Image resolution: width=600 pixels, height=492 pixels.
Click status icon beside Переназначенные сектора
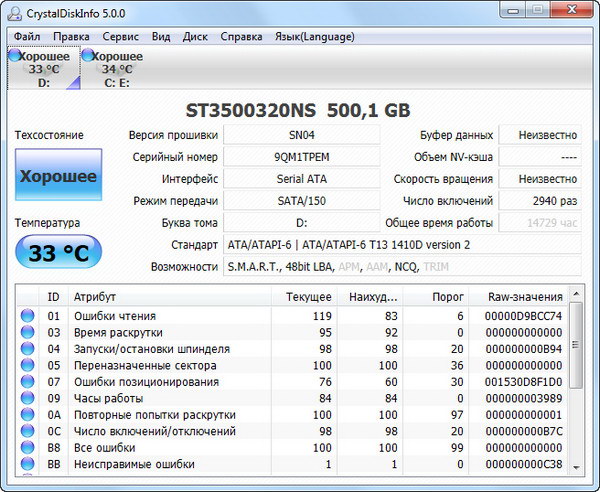click(28, 365)
